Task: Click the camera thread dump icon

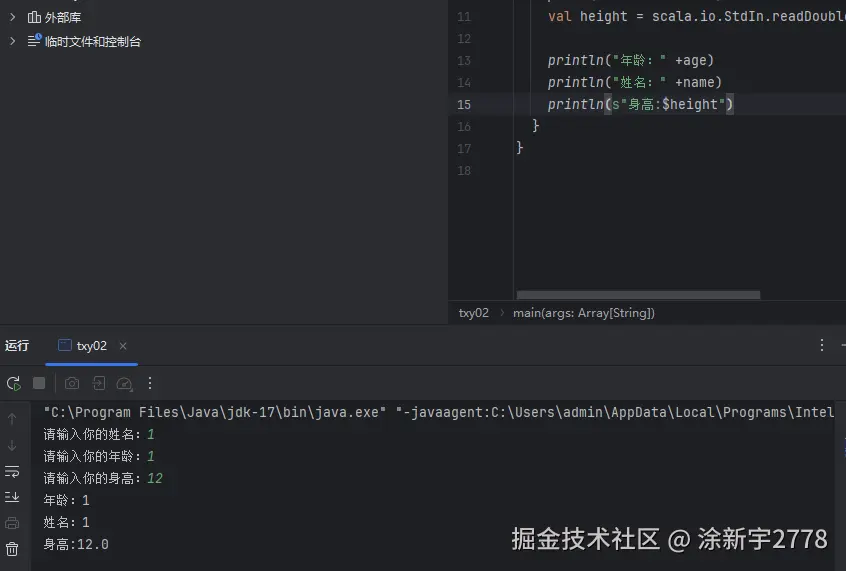Action: pyautogui.click(x=72, y=383)
